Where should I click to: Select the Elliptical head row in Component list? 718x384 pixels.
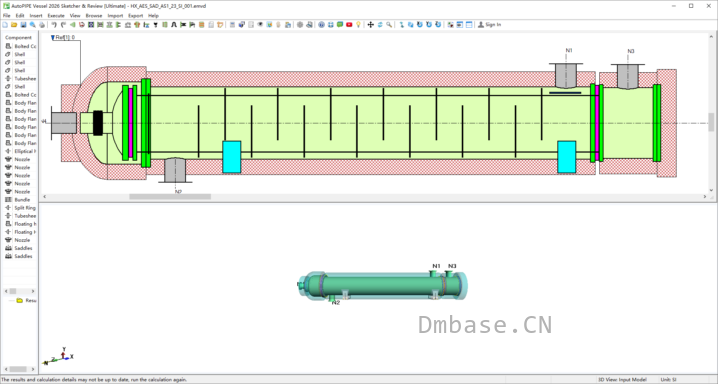(21, 151)
